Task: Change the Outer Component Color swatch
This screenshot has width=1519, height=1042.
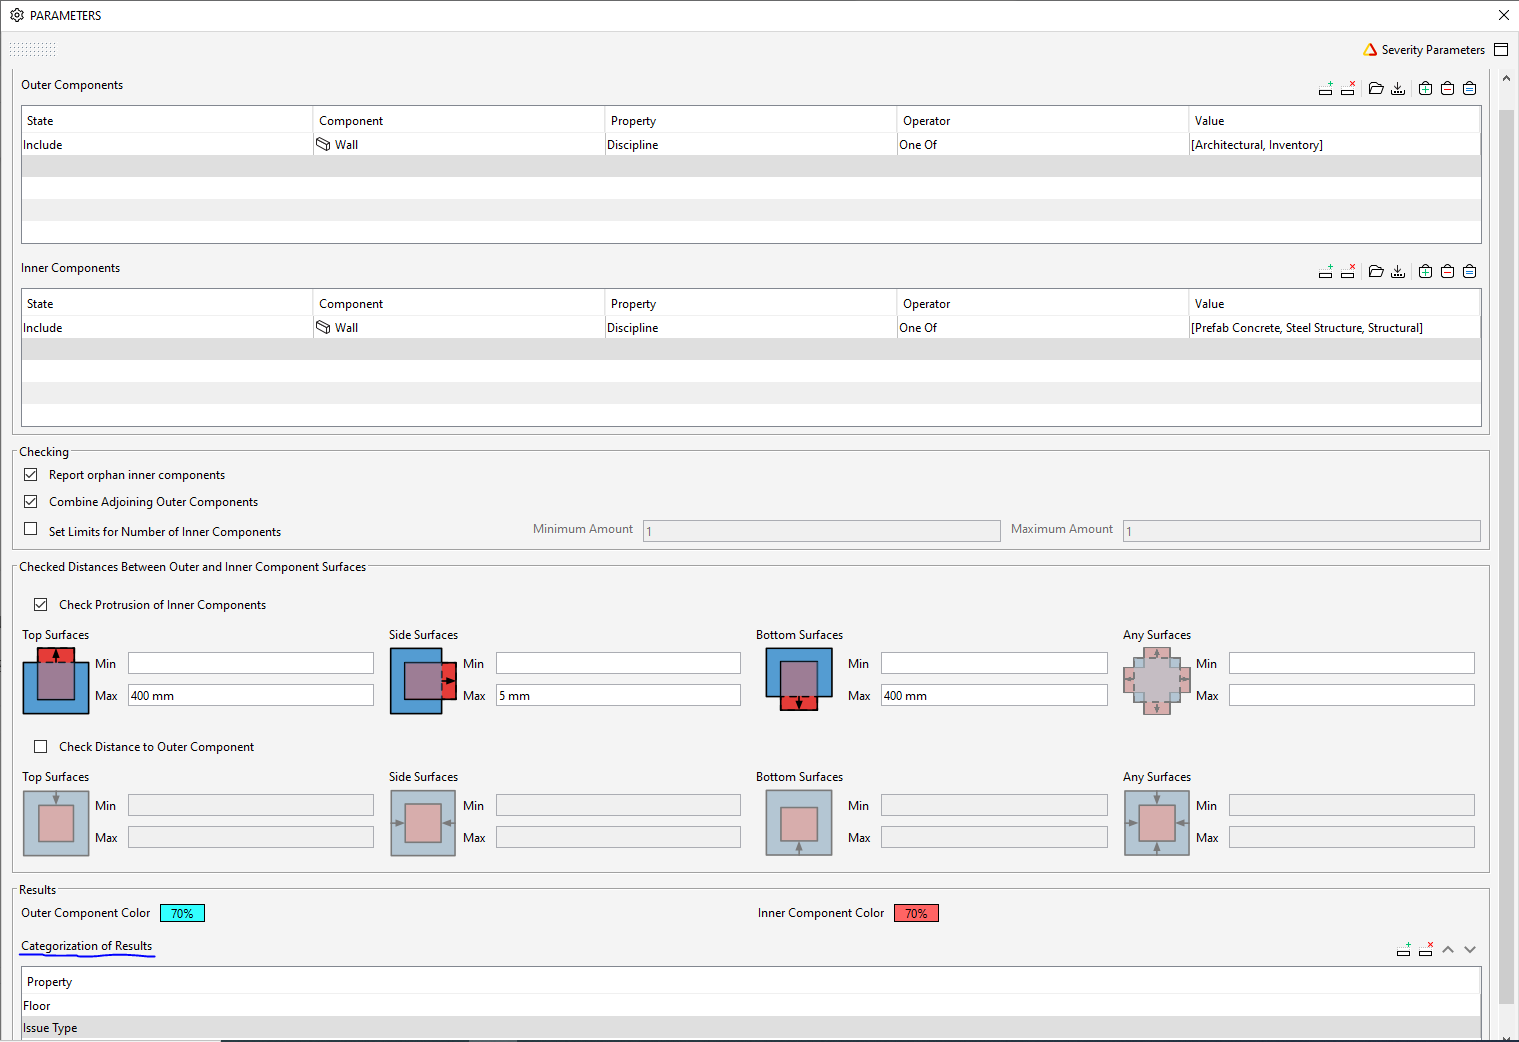Action: (182, 913)
